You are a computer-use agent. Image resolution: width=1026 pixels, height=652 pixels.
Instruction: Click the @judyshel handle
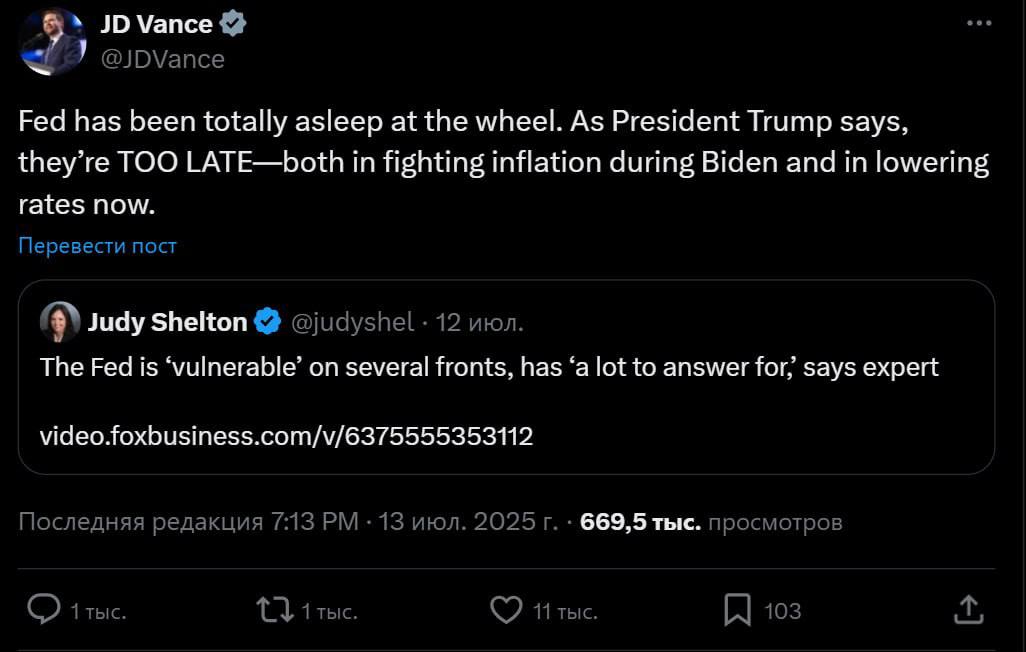351,322
